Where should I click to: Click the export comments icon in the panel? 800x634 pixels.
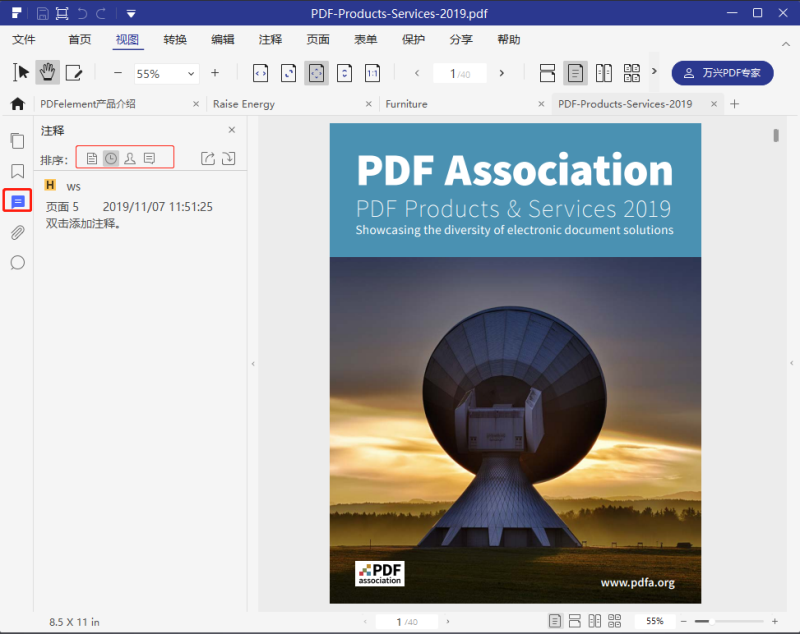pyautogui.click(x=208, y=158)
